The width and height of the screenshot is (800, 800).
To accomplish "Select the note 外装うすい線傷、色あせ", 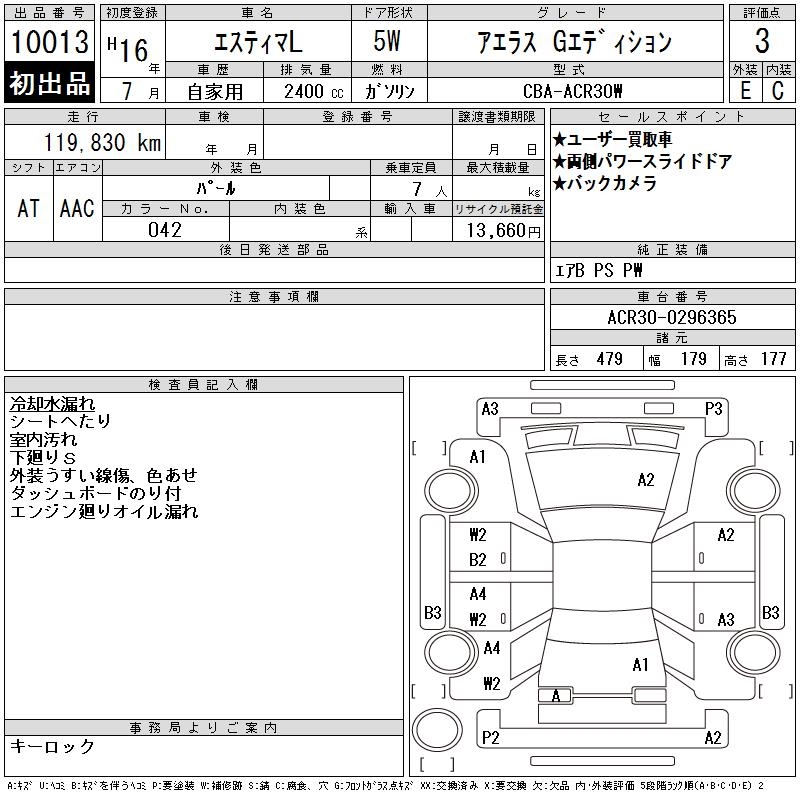I will pyautogui.click(x=104, y=475).
